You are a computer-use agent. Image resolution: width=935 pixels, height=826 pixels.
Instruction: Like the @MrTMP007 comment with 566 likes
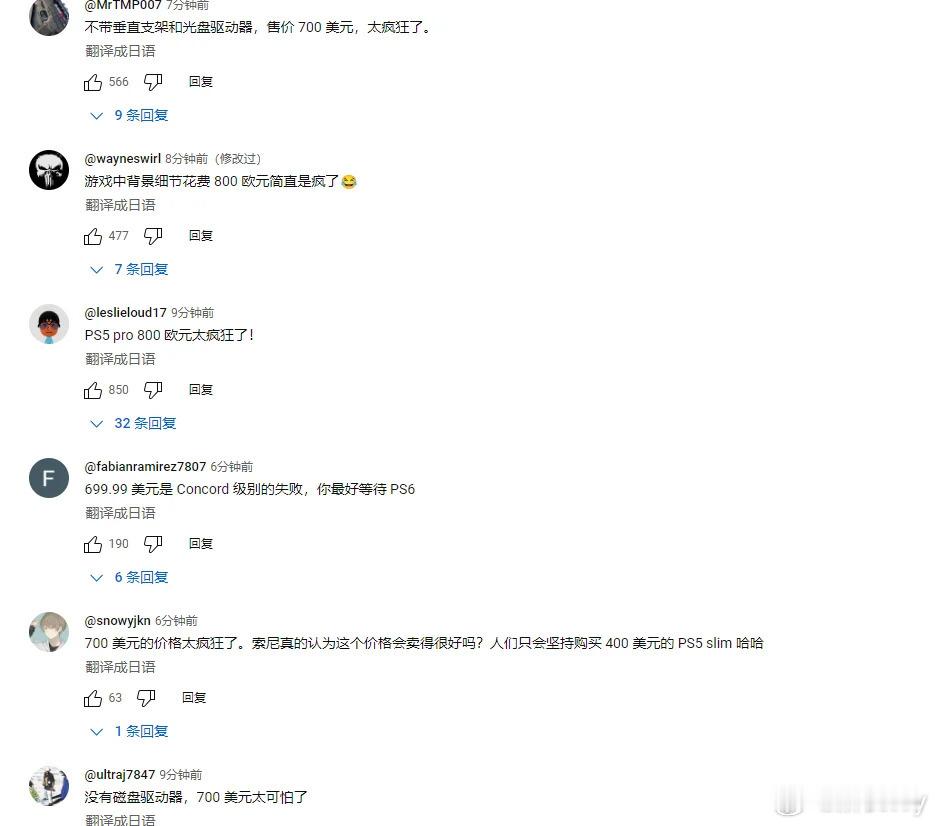pos(93,82)
